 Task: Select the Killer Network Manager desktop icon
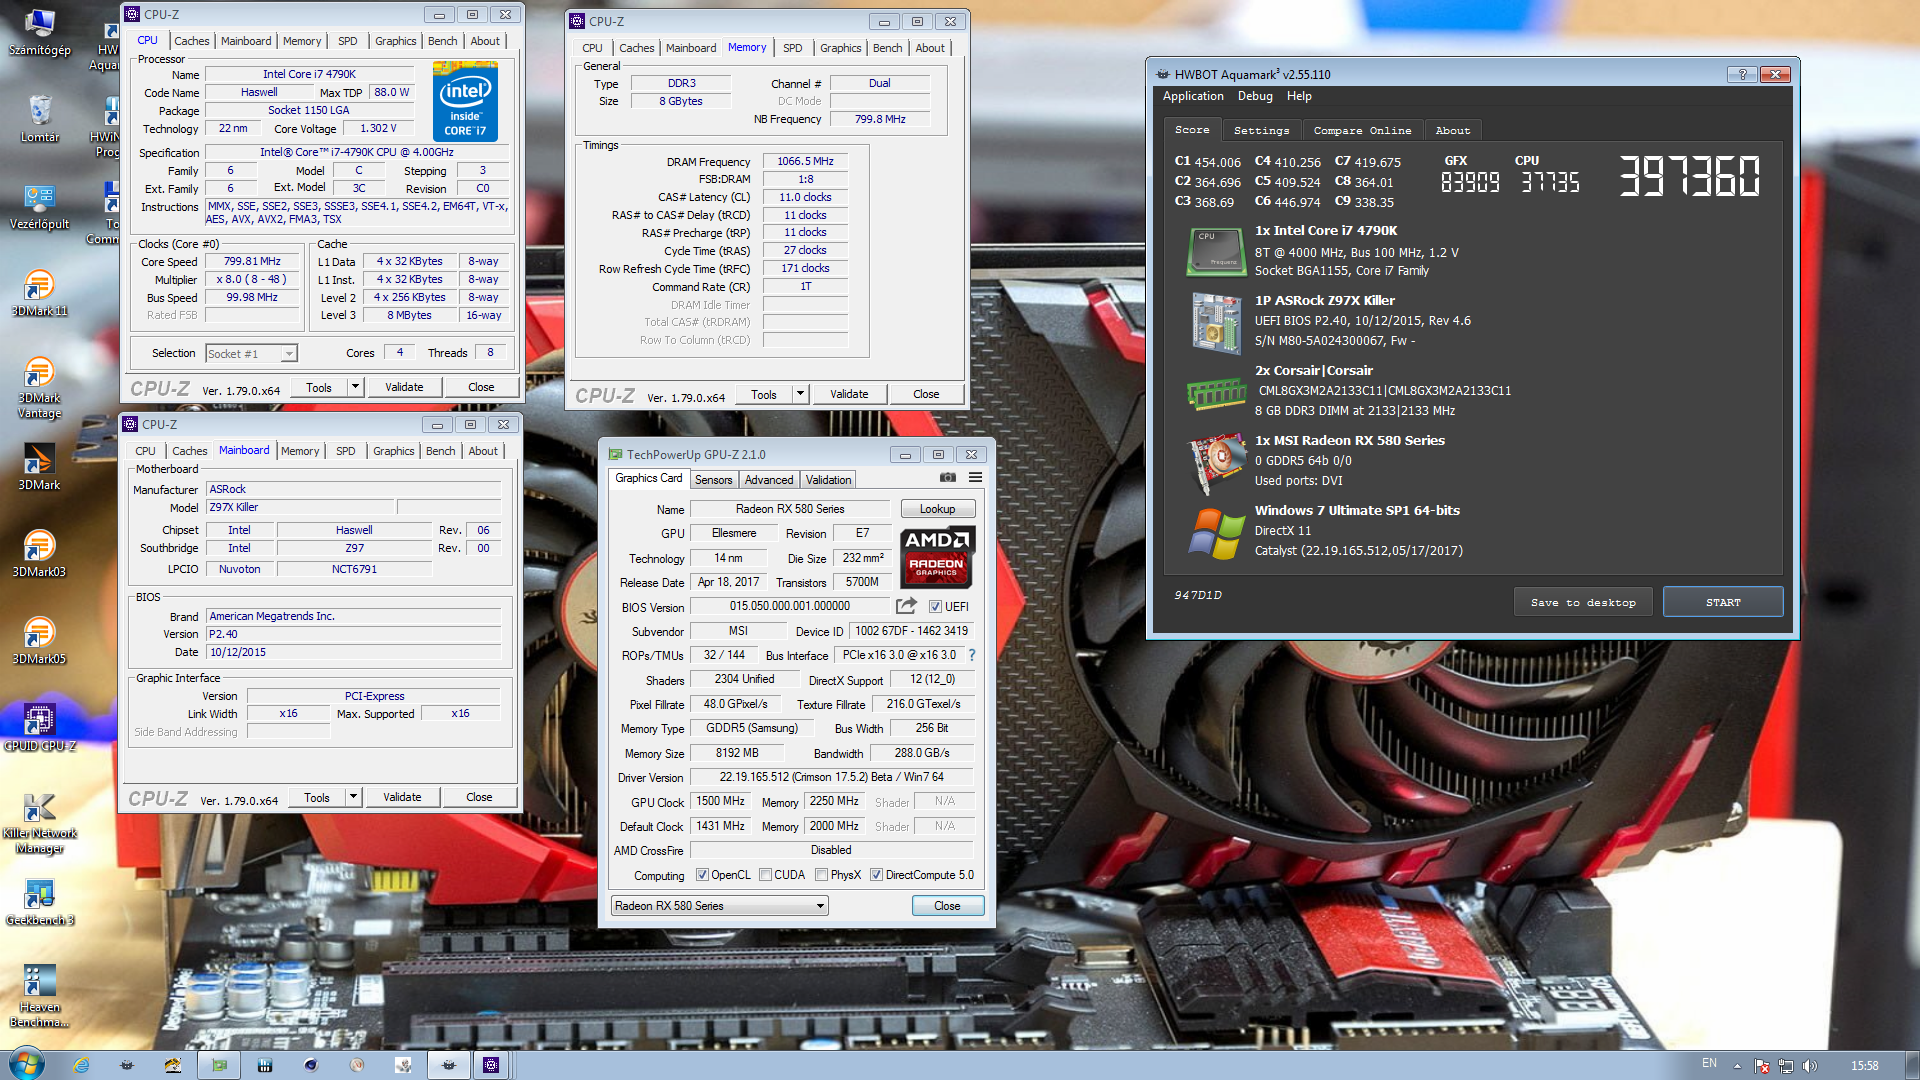pyautogui.click(x=40, y=822)
